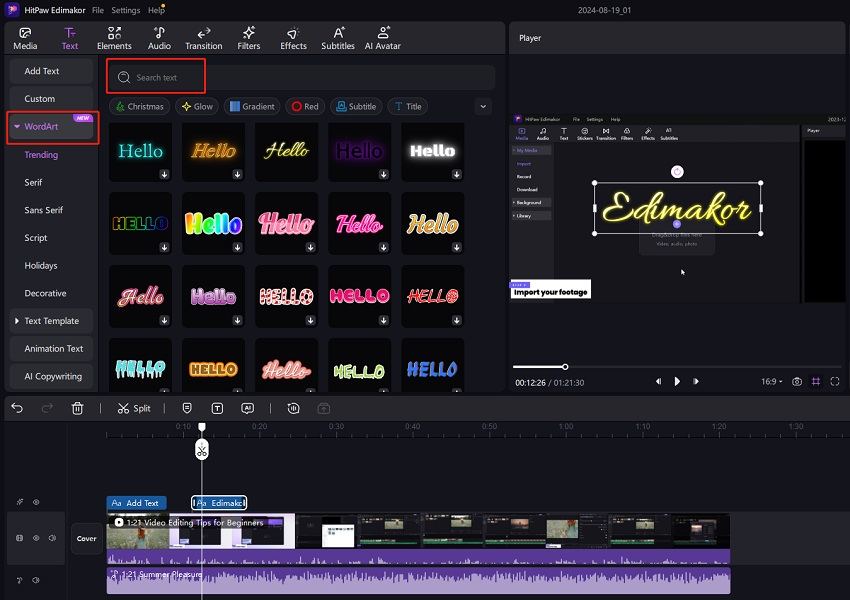
Task: Undo the last action
Action: click(17, 408)
